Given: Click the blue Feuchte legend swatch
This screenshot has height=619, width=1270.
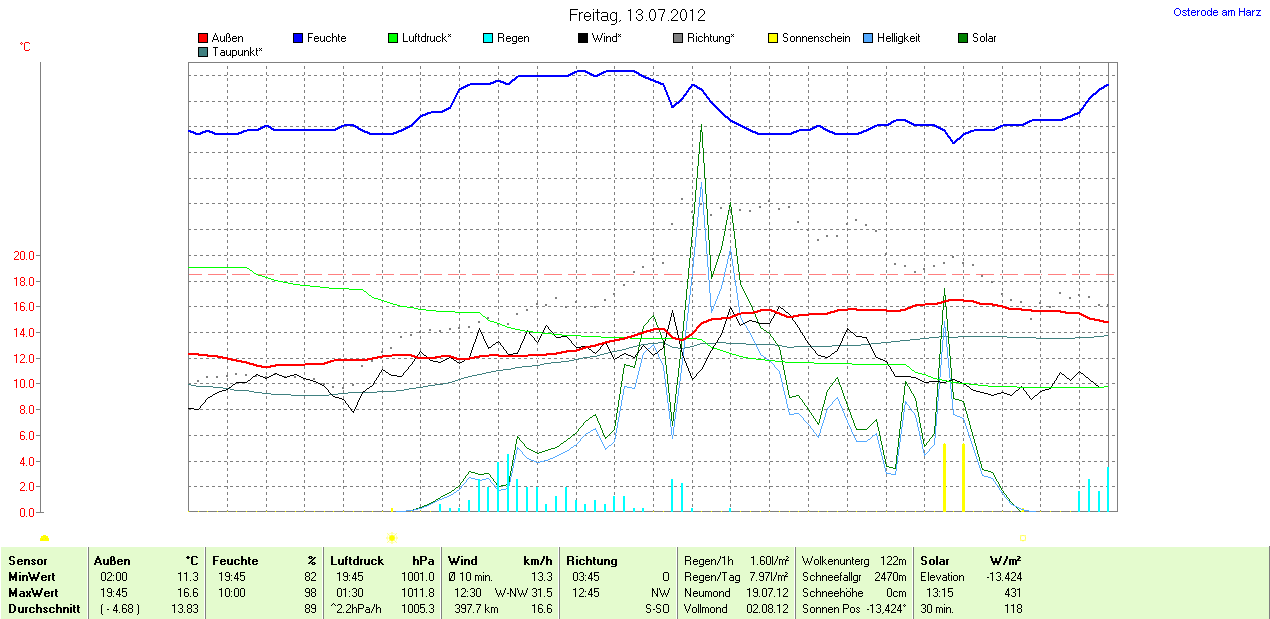Looking at the screenshot, I should 298,38.
